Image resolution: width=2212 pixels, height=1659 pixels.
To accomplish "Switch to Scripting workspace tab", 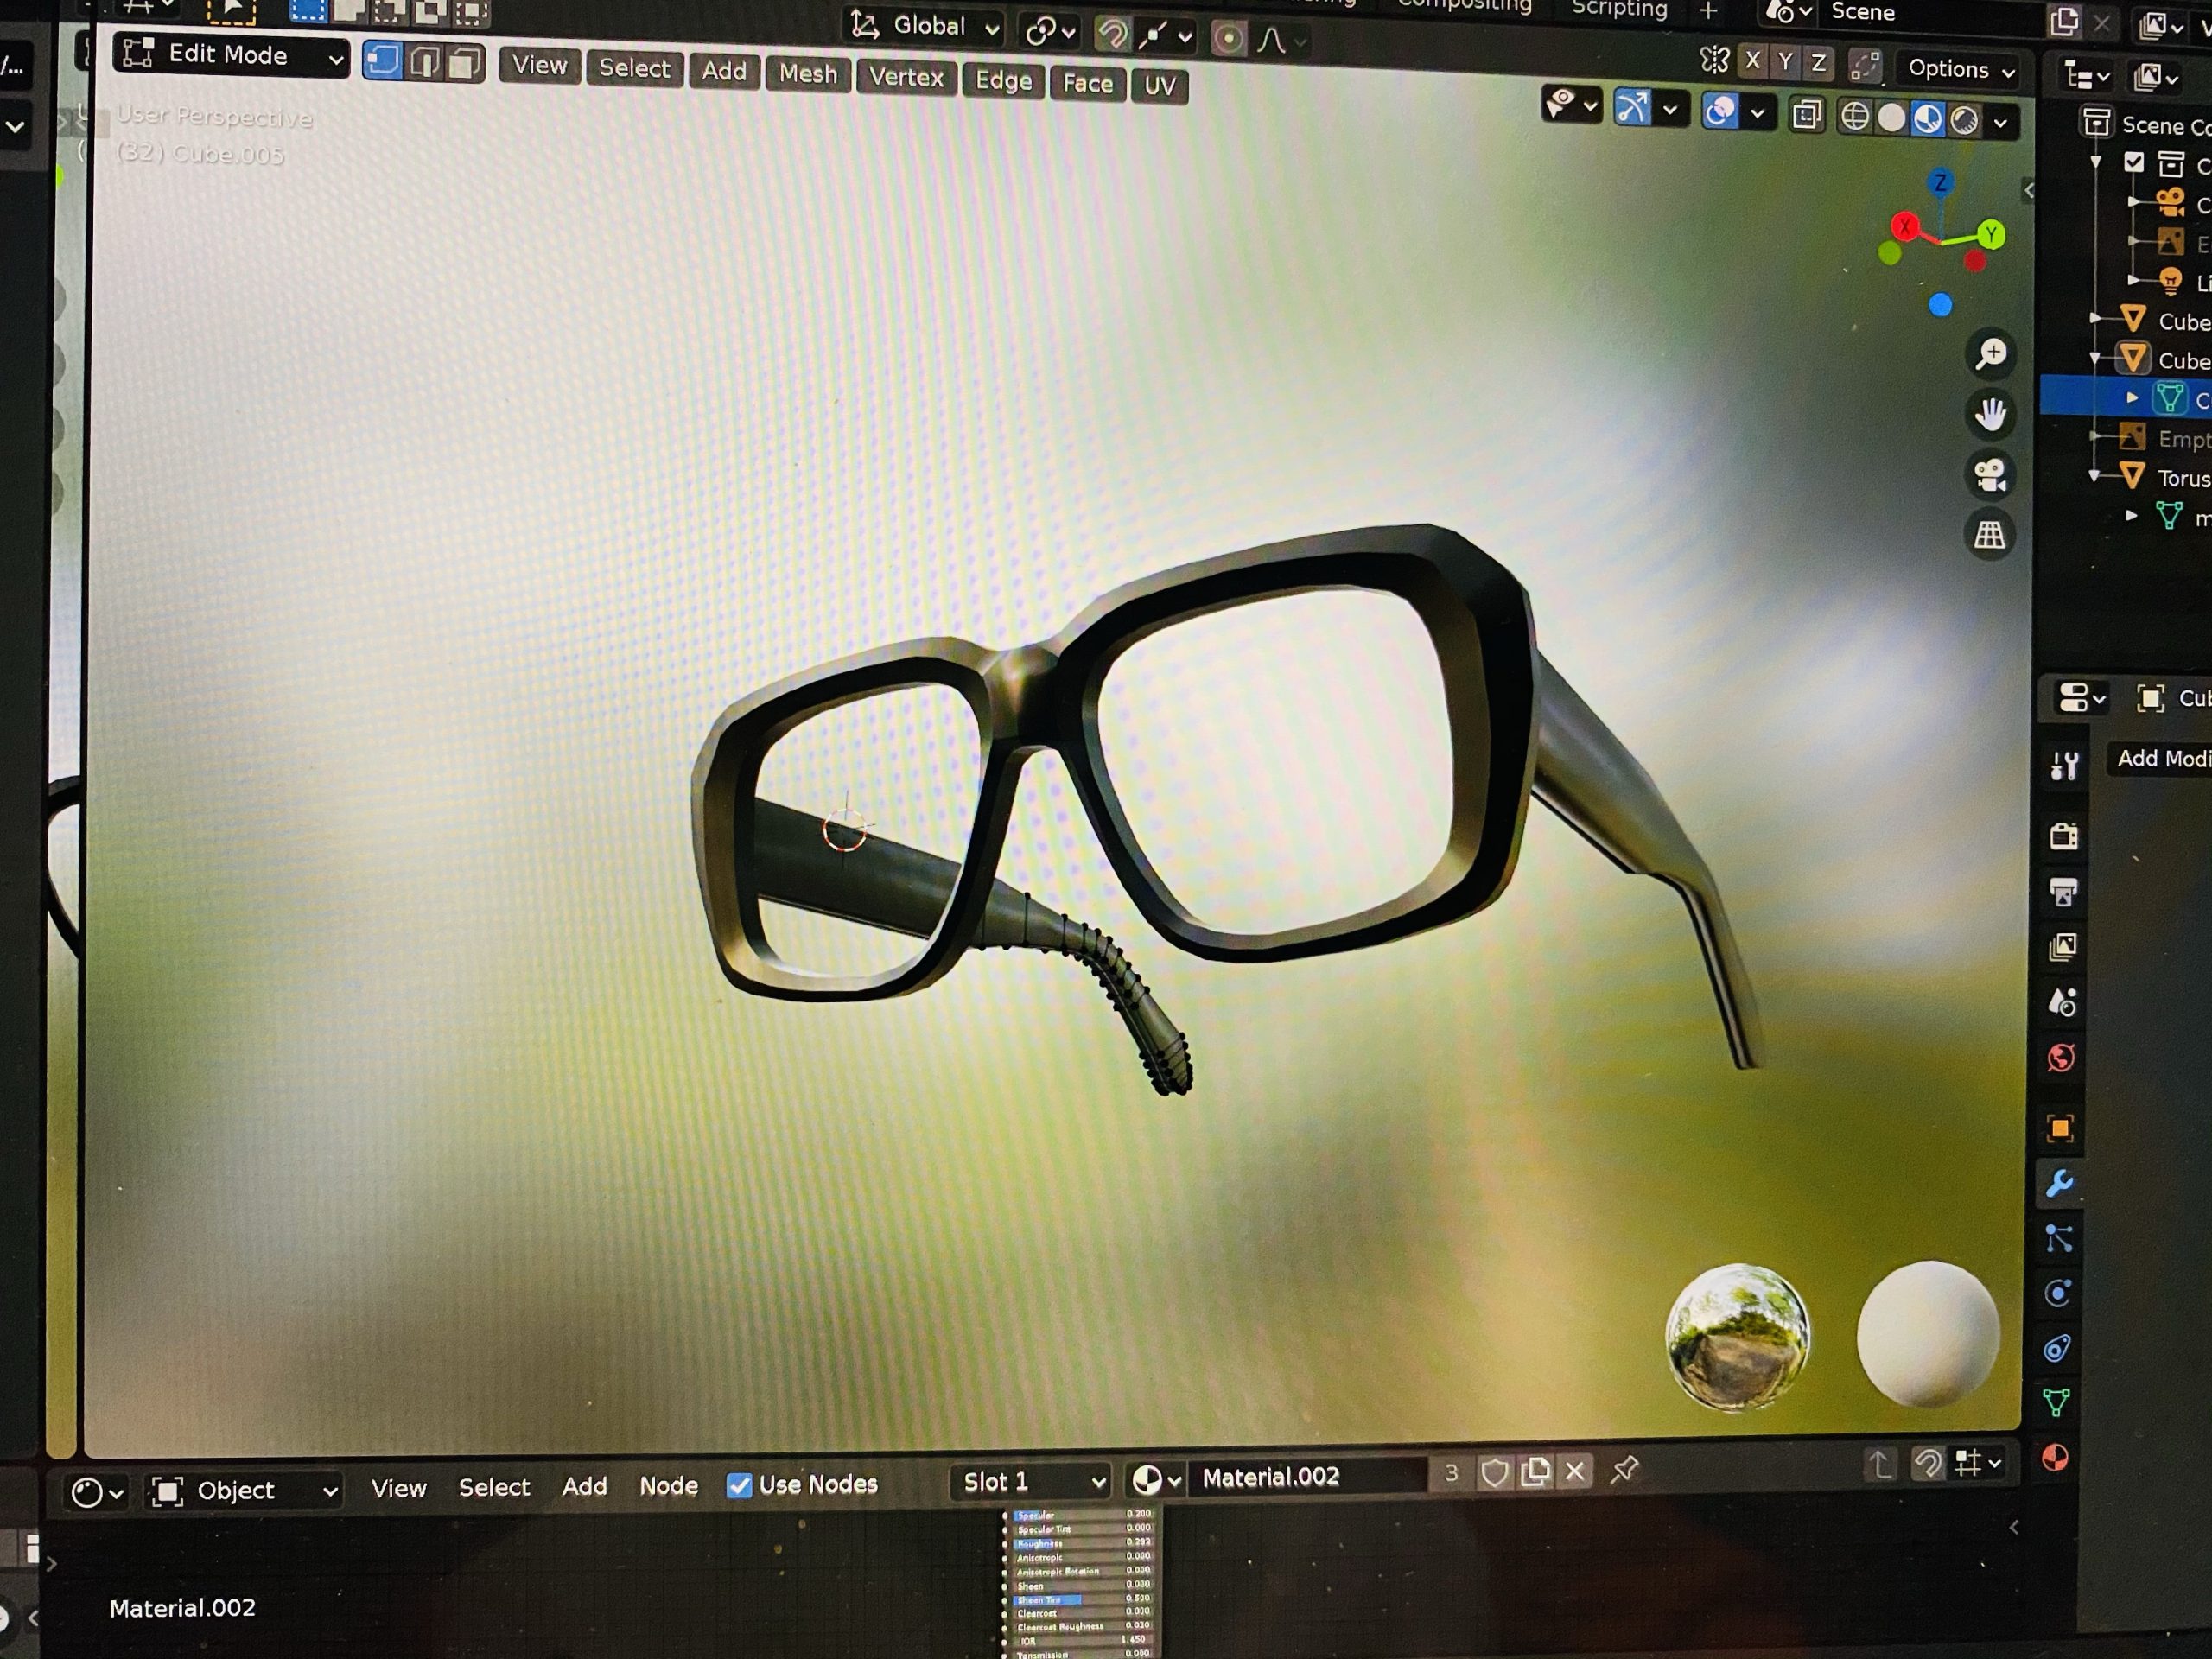I will click(1619, 10).
